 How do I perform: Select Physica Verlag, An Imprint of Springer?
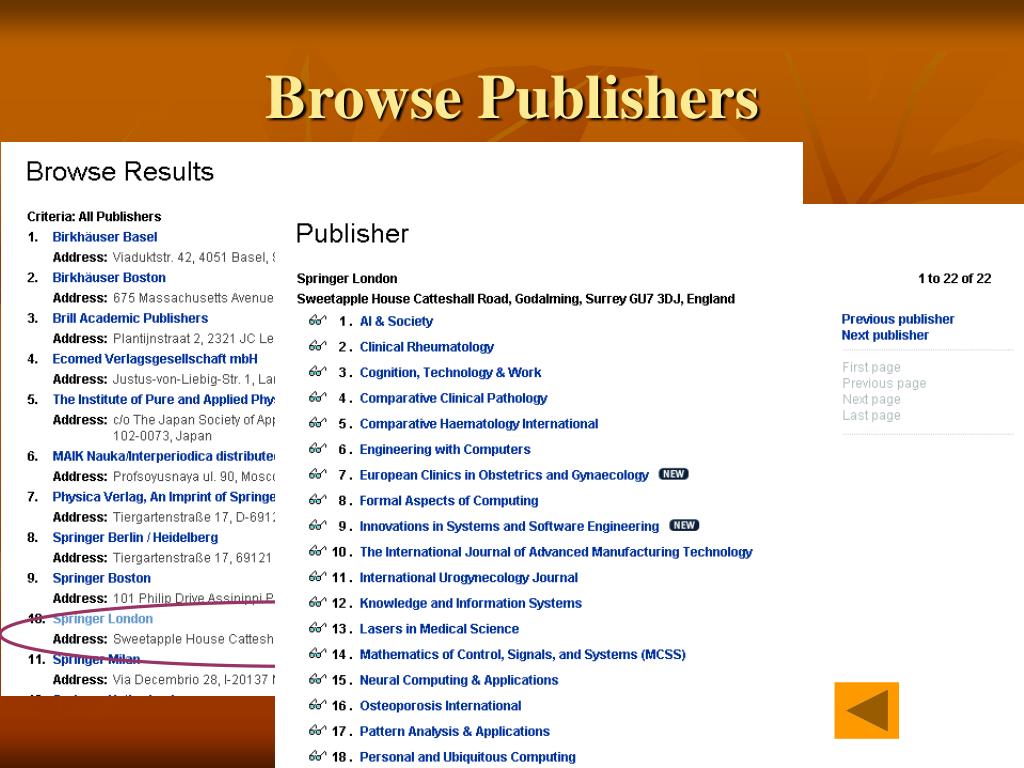tap(163, 497)
